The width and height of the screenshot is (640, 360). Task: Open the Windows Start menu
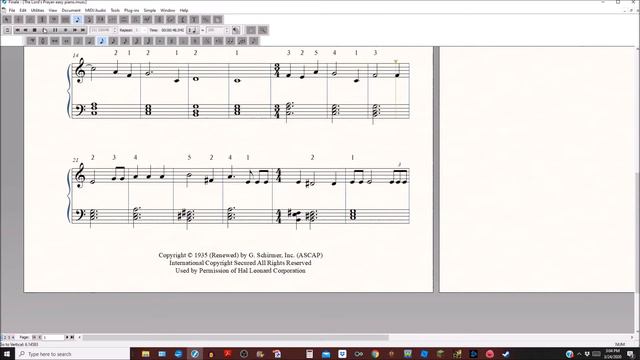point(7,354)
